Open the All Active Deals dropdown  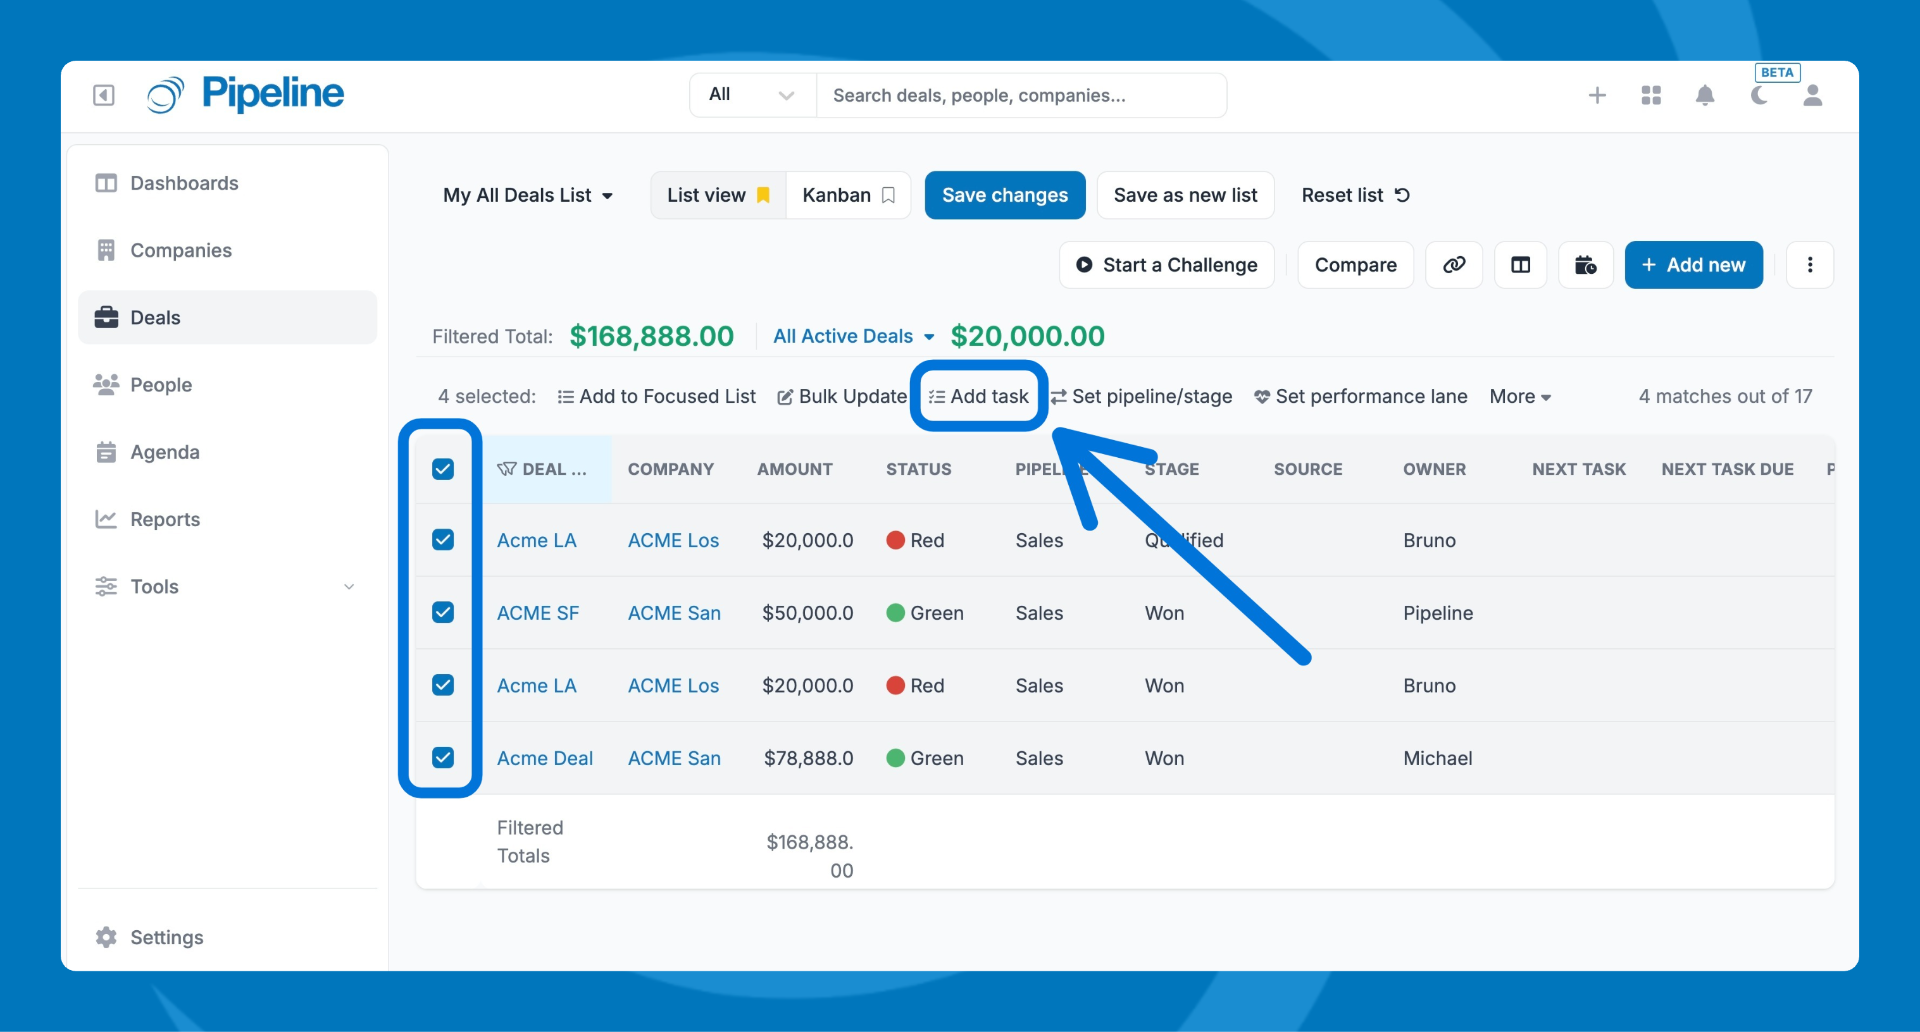point(853,336)
